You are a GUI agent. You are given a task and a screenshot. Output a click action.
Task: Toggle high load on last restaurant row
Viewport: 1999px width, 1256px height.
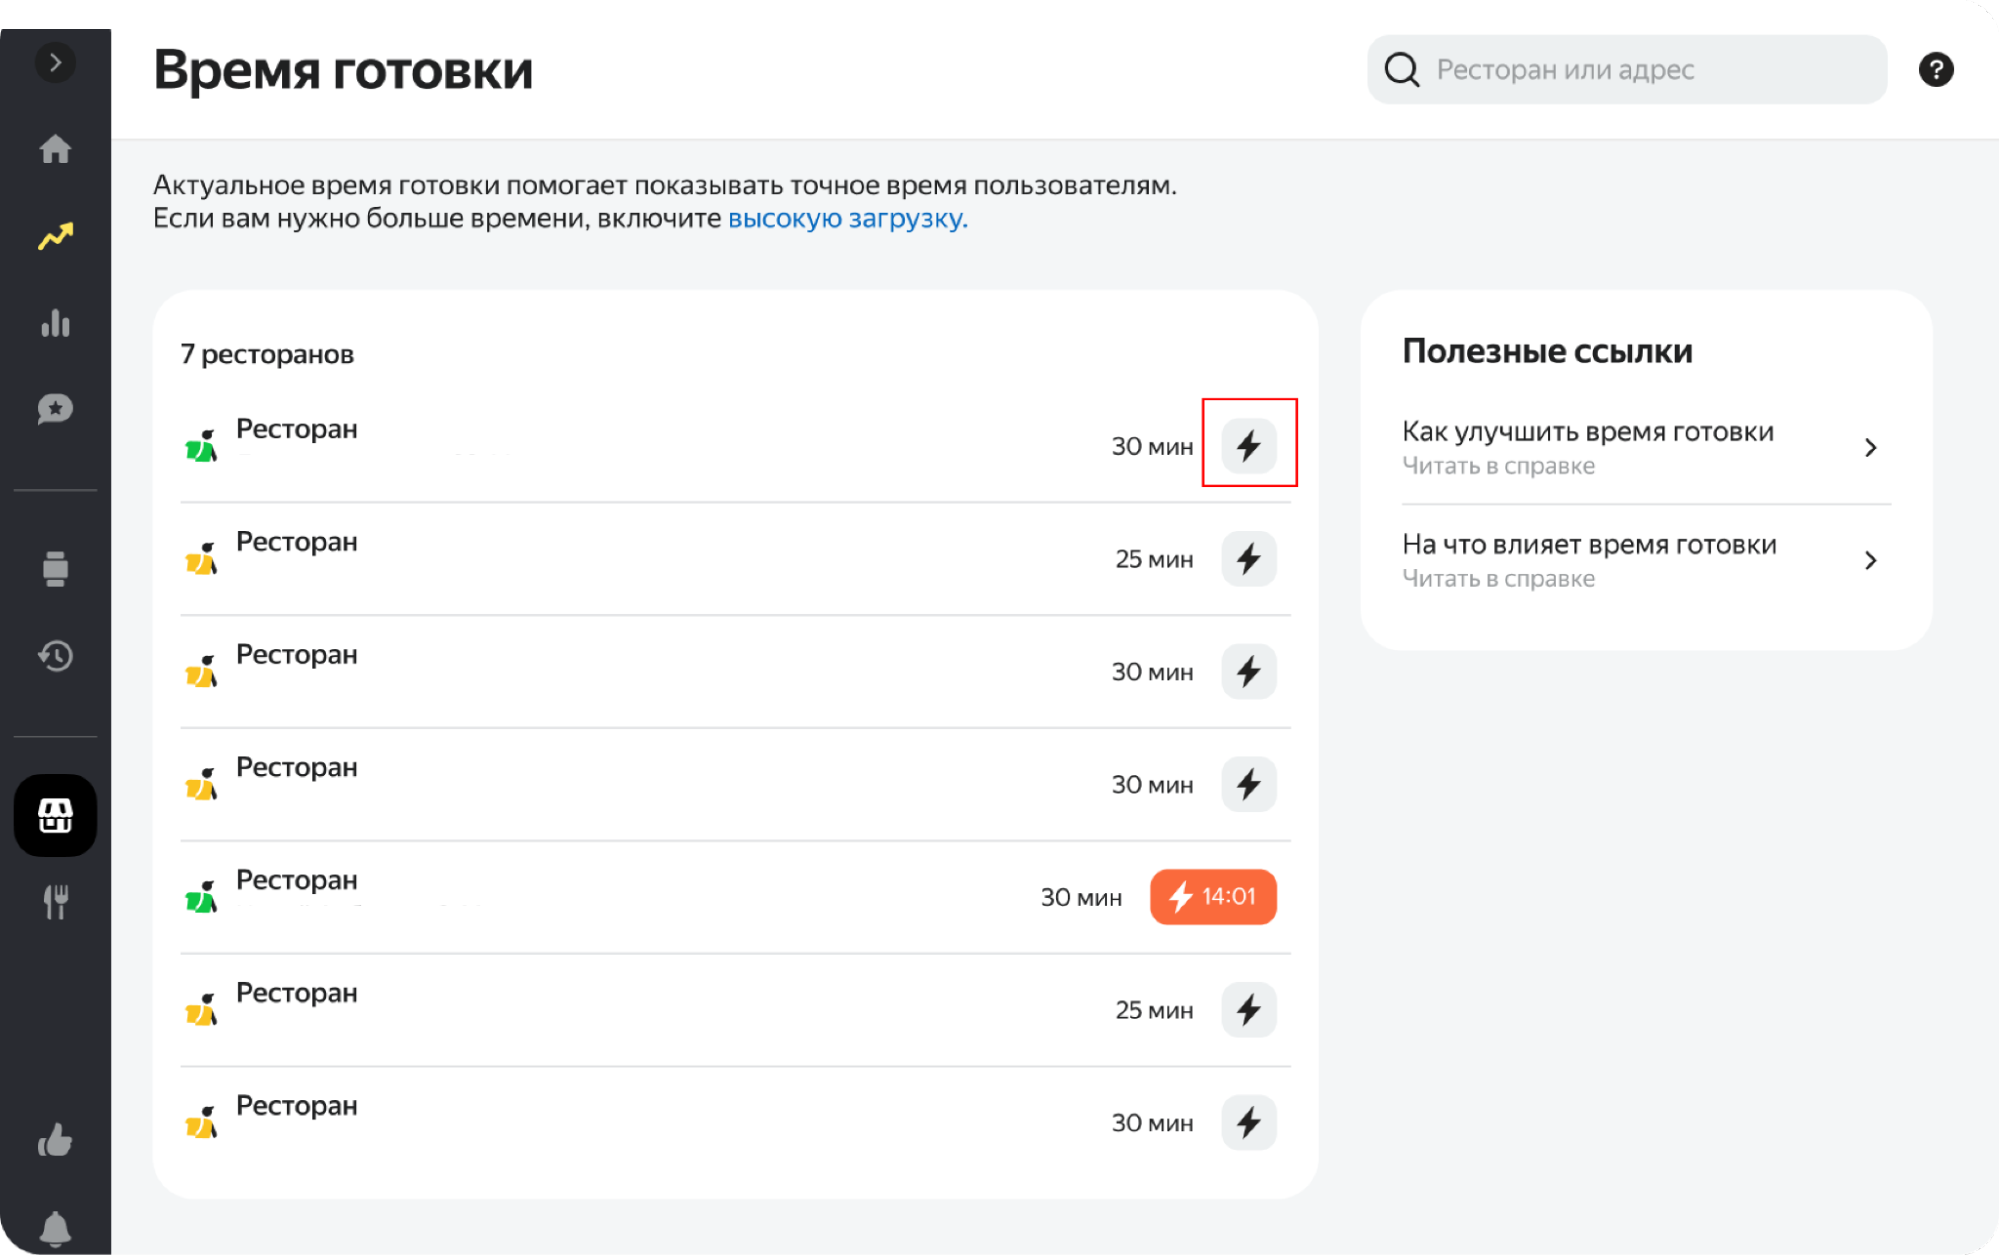coord(1248,1122)
